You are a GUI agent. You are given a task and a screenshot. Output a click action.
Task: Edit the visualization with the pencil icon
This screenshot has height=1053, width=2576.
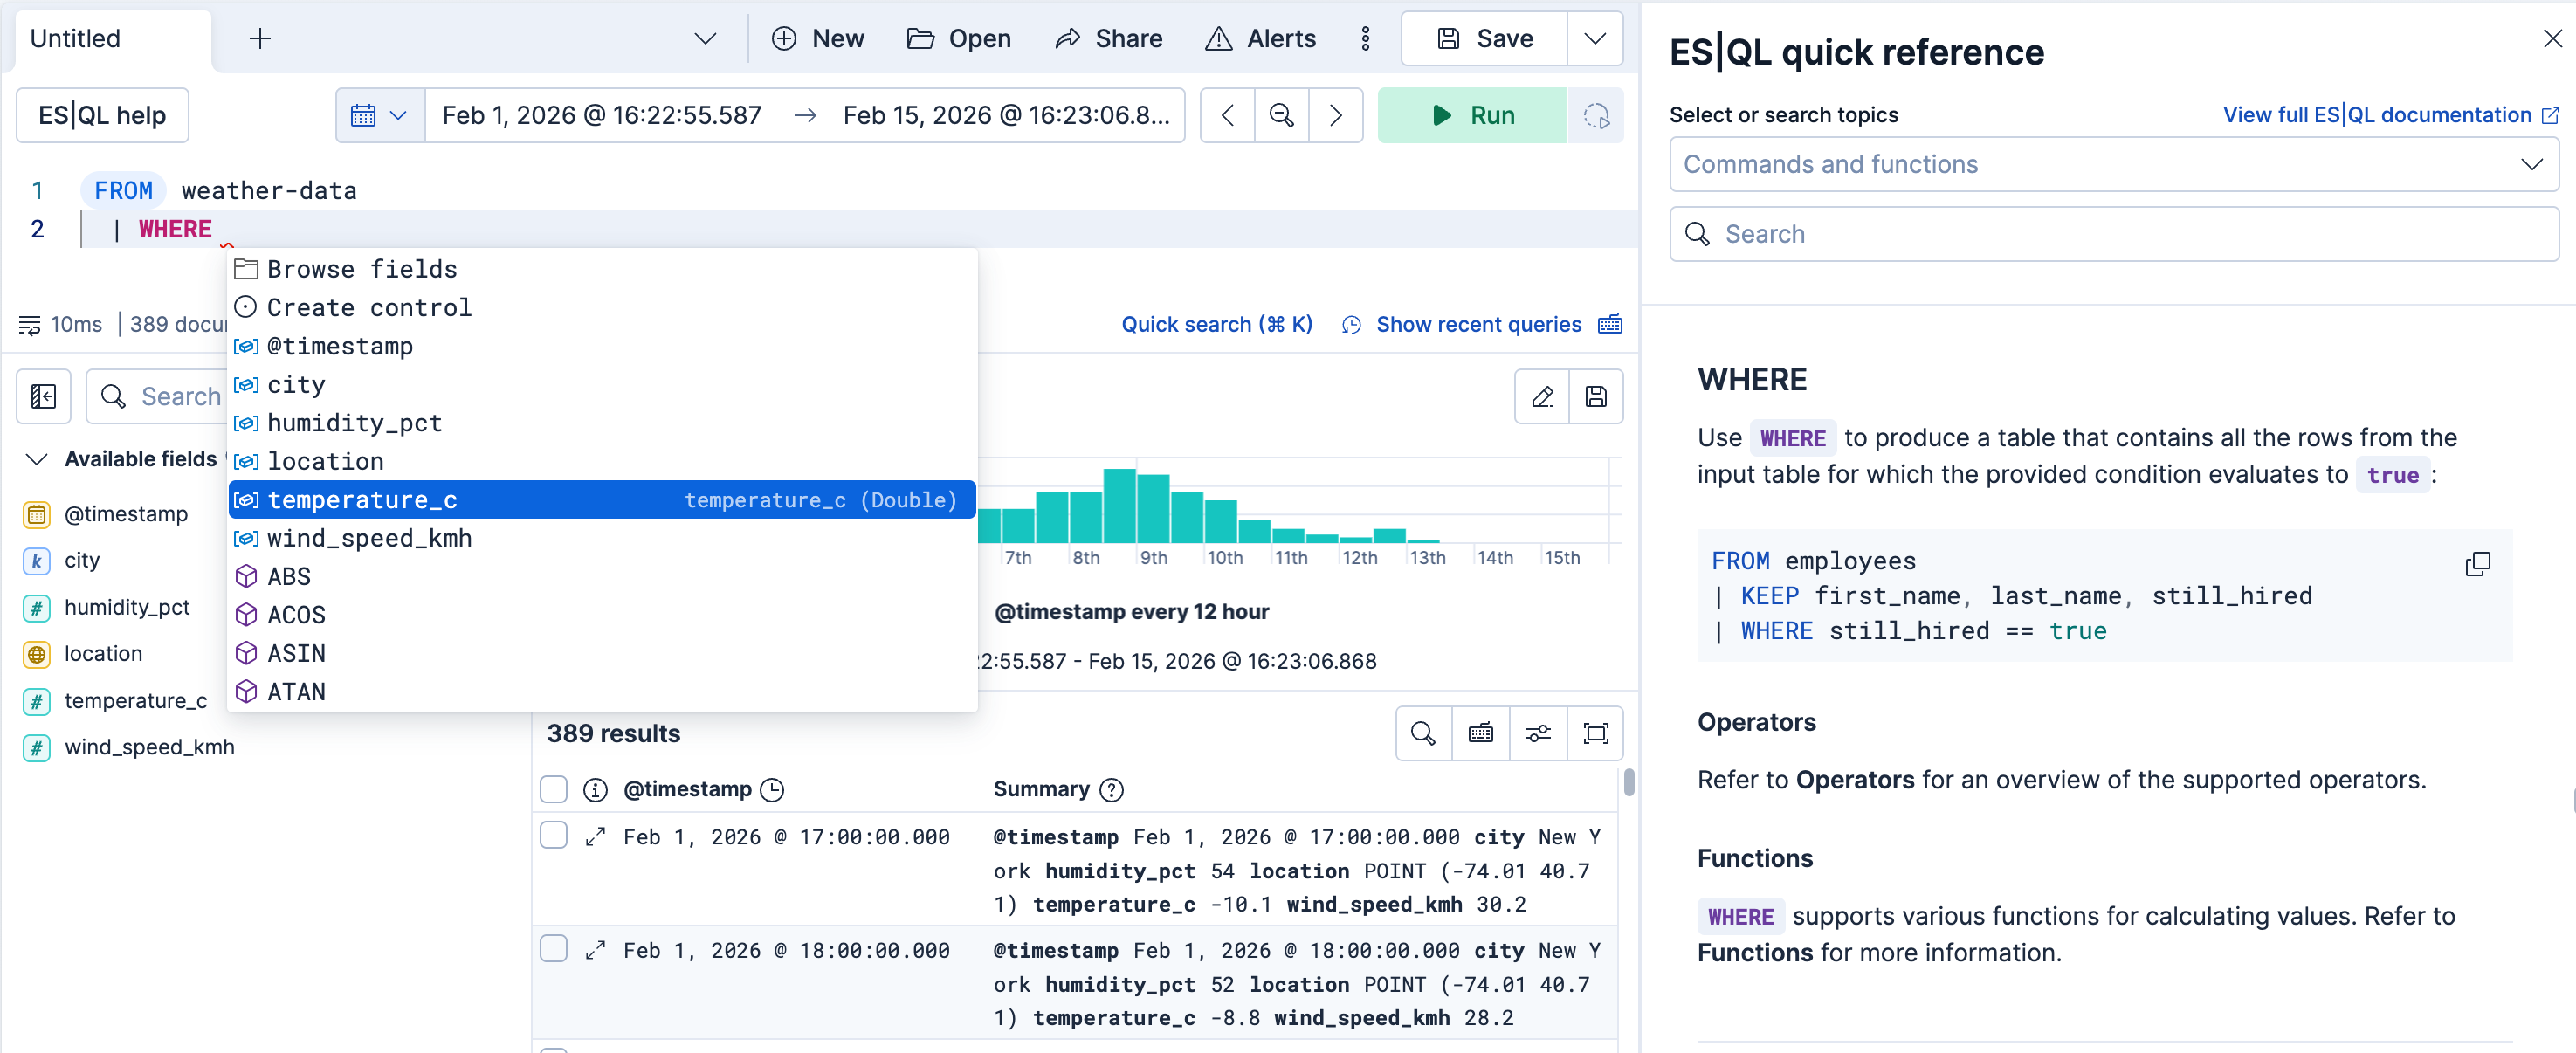[1541, 397]
